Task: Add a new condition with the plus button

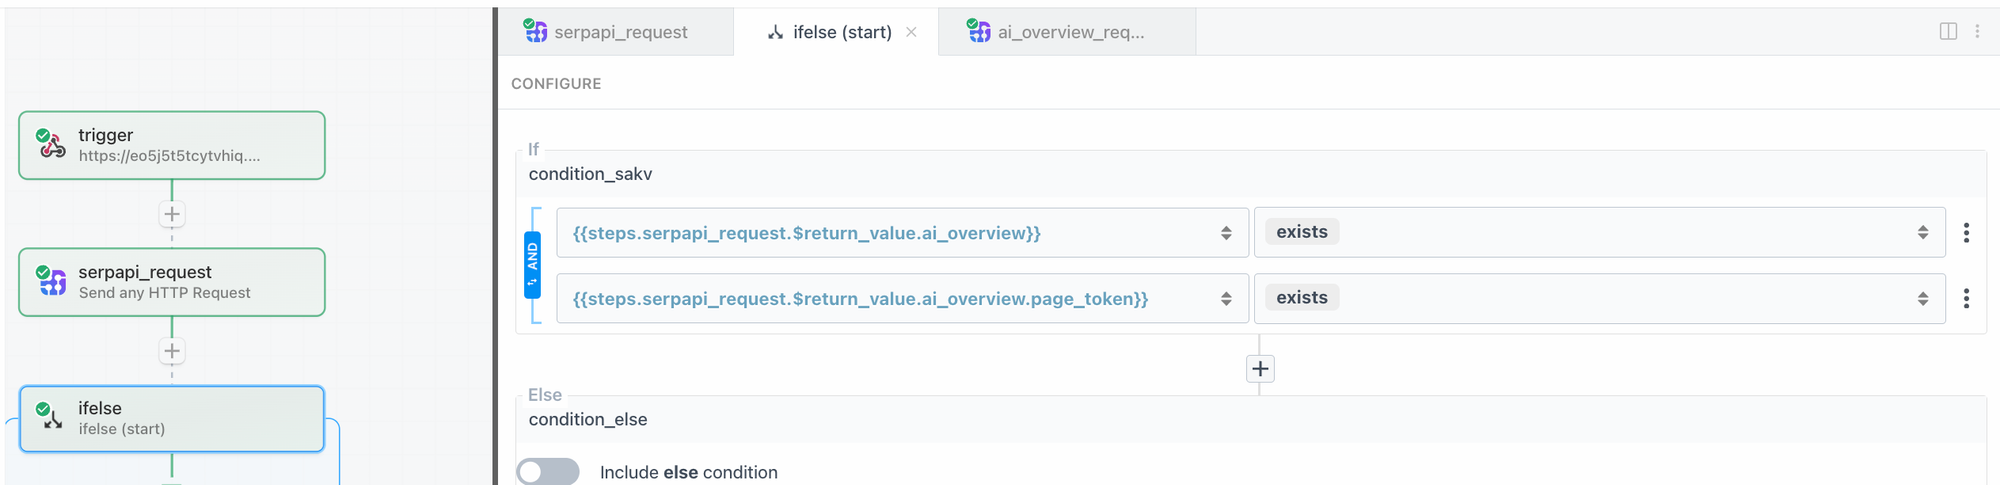Action: click(x=1260, y=369)
